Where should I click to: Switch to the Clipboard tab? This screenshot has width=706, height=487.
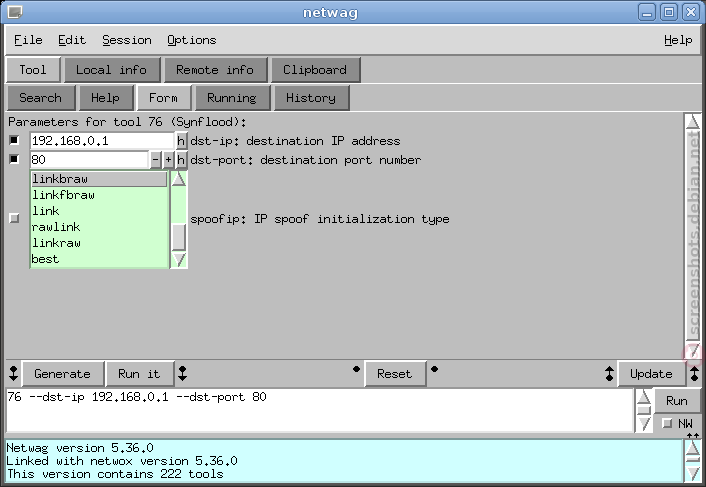click(x=315, y=70)
